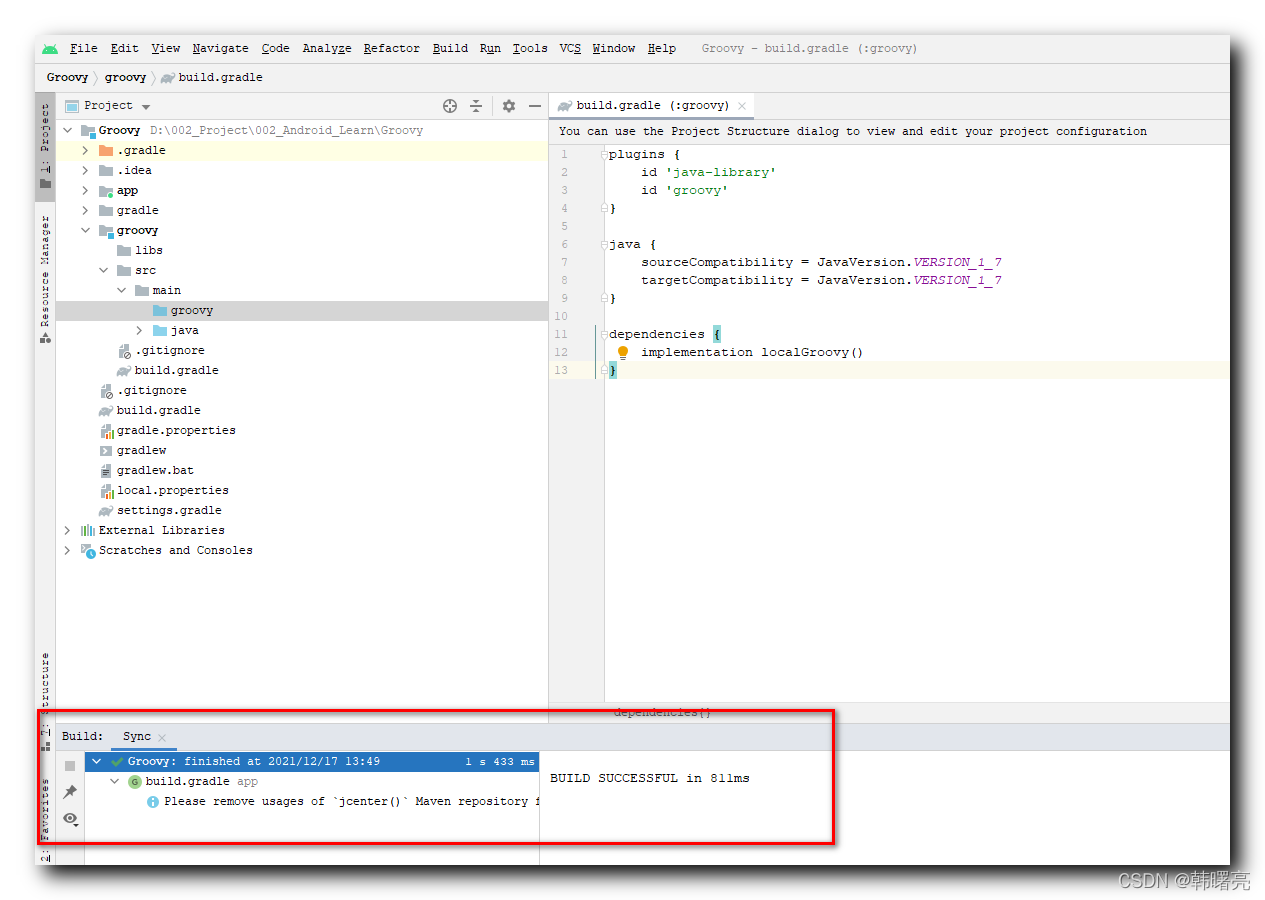
Task: Open the Analyze menu
Action: click(x=326, y=48)
